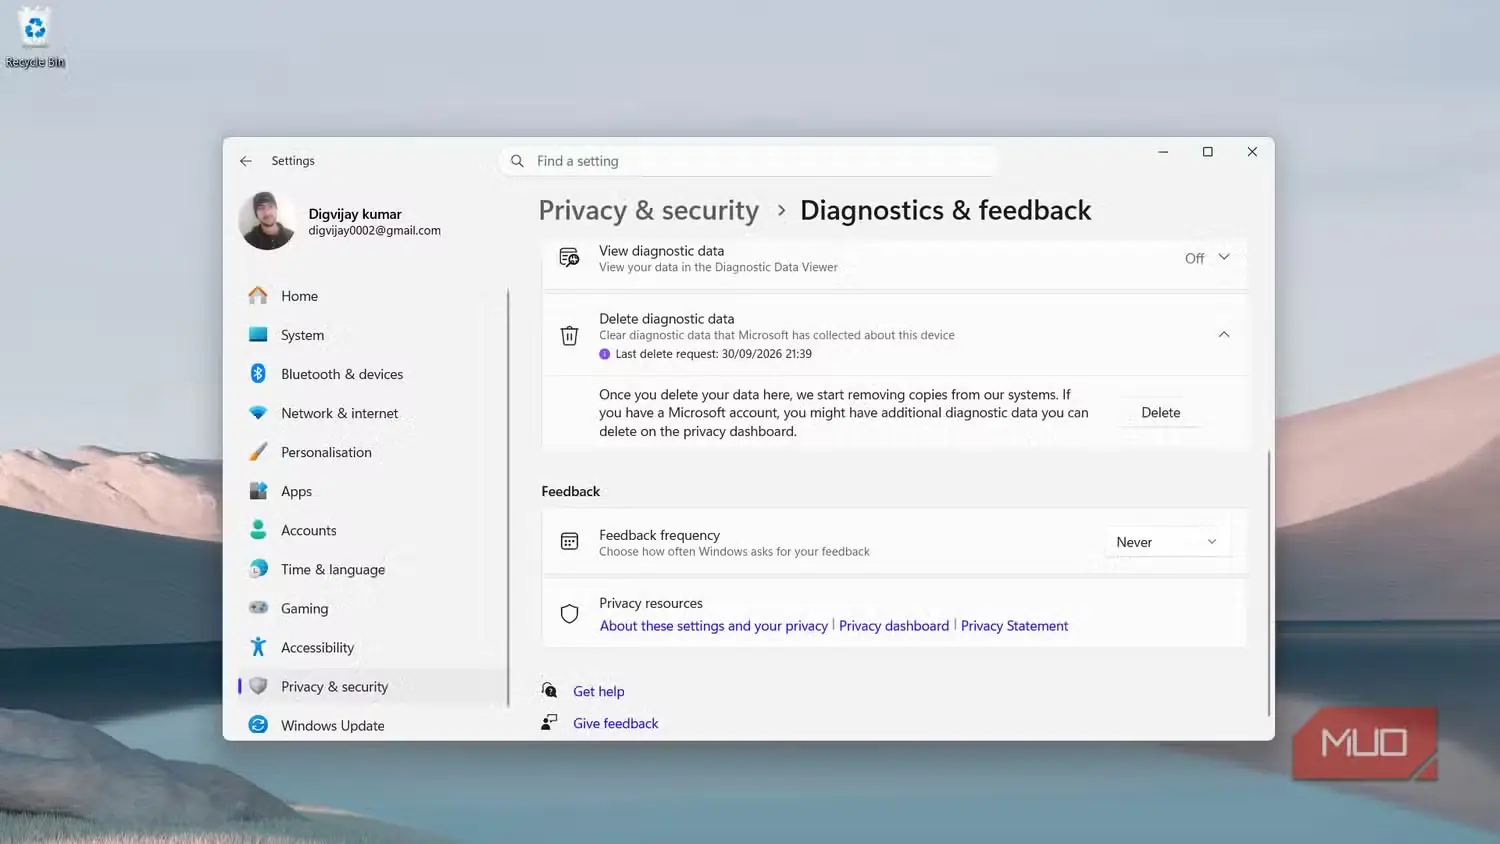Click the Find a setting search box
Image resolution: width=1500 pixels, height=844 pixels.
pos(749,161)
